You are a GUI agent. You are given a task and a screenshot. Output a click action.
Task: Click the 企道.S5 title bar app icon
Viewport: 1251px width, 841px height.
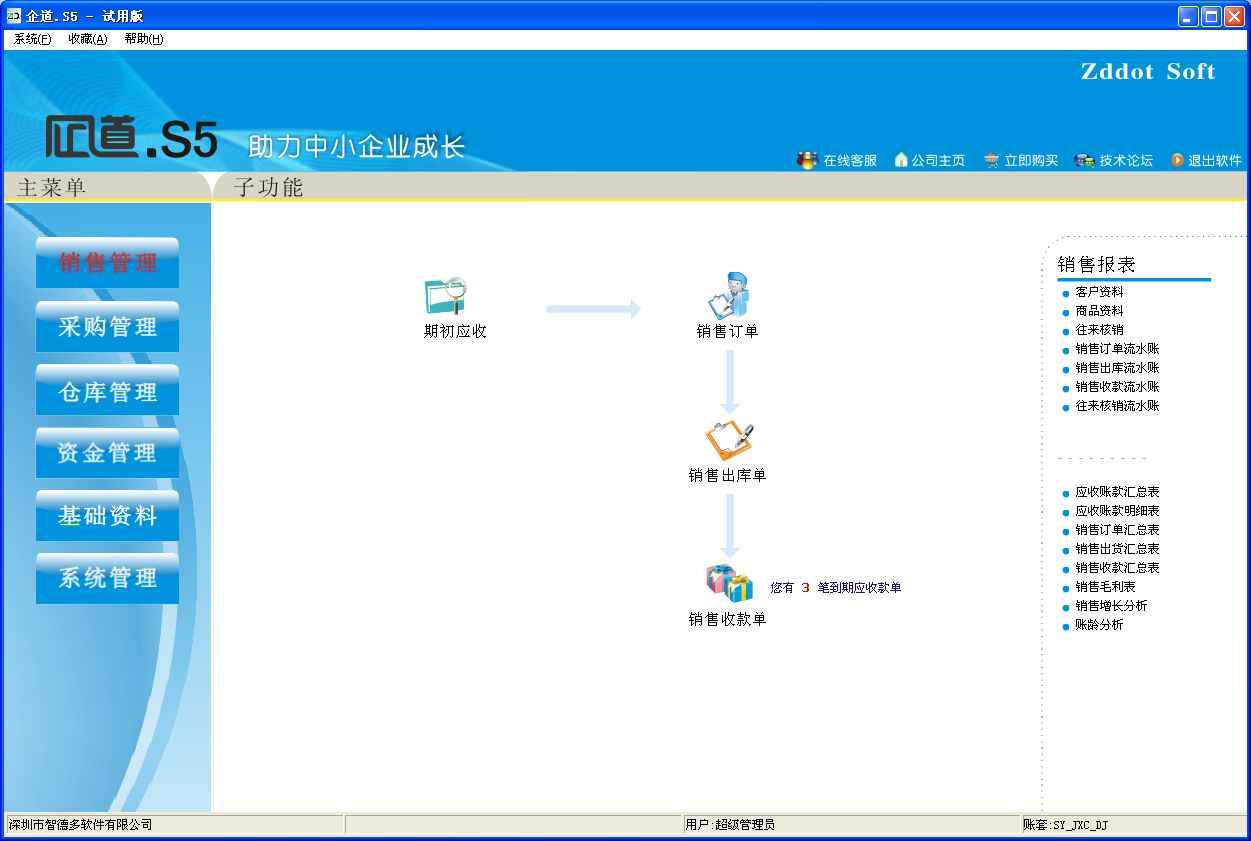tap(14, 16)
